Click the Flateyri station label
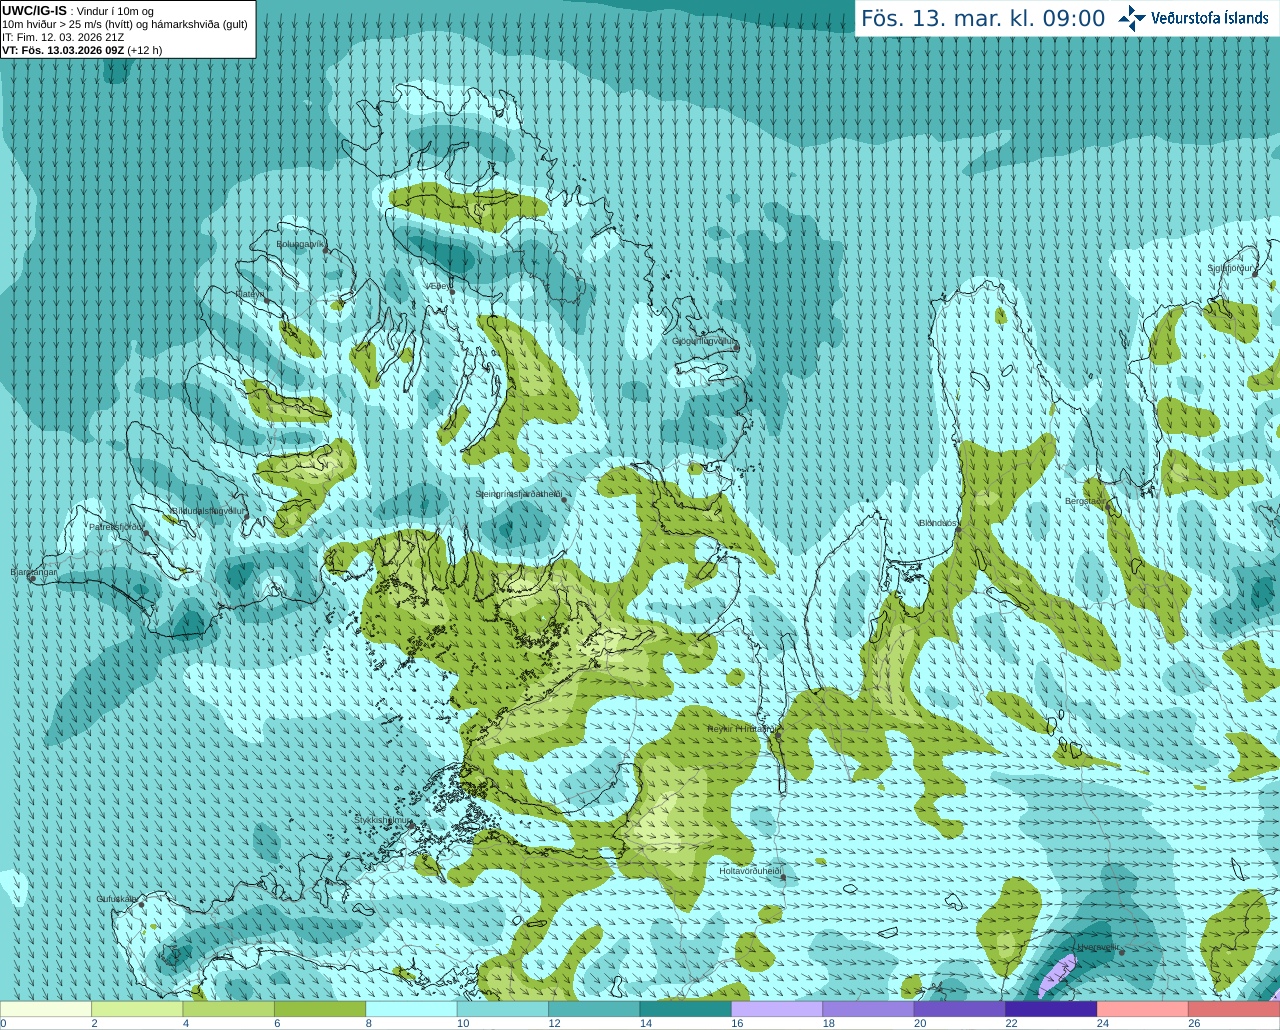The height and width of the screenshot is (1030, 1280). [x=250, y=294]
